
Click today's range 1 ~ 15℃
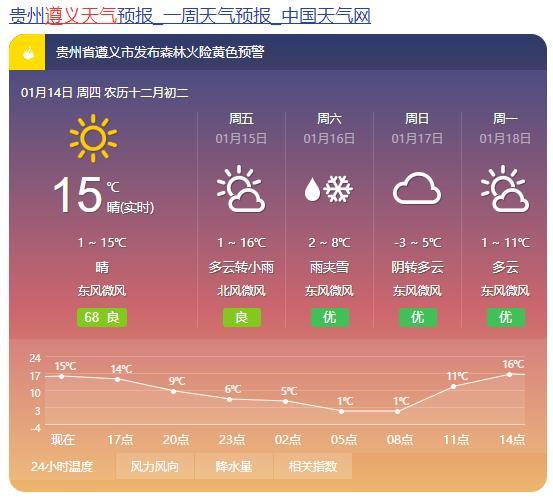[102, 243]
